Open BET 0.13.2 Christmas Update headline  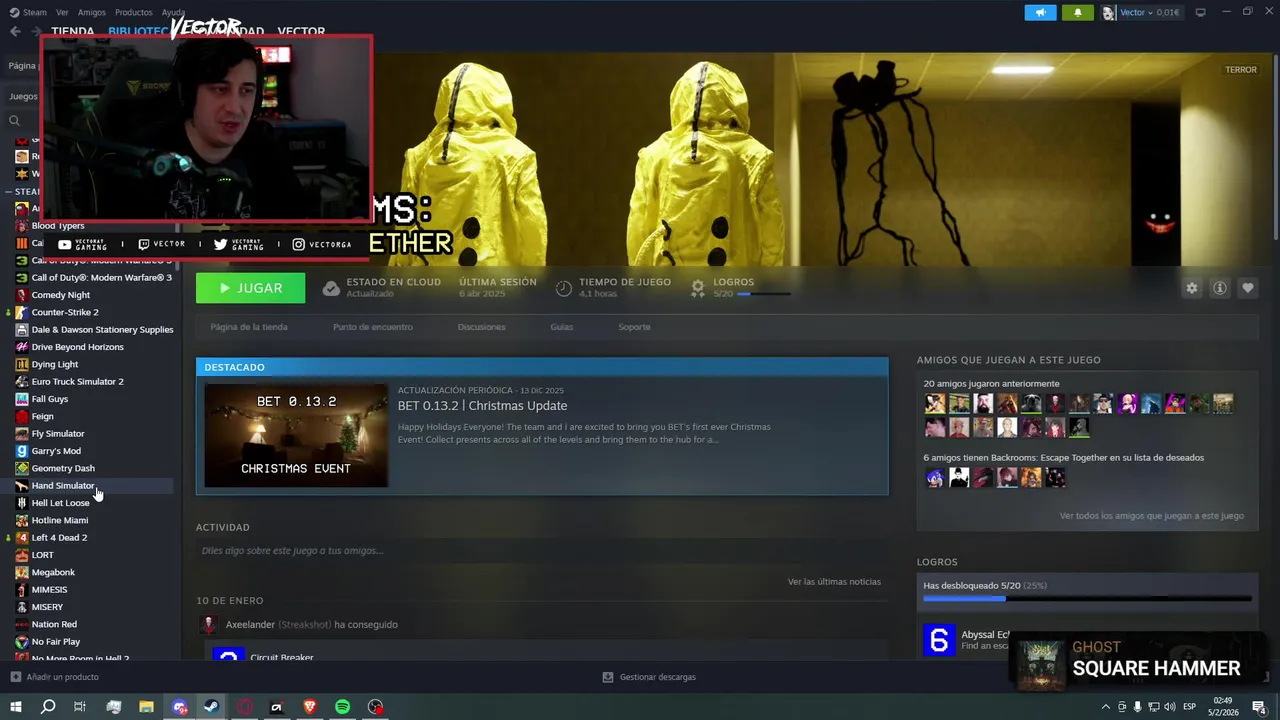coord(482,405)
